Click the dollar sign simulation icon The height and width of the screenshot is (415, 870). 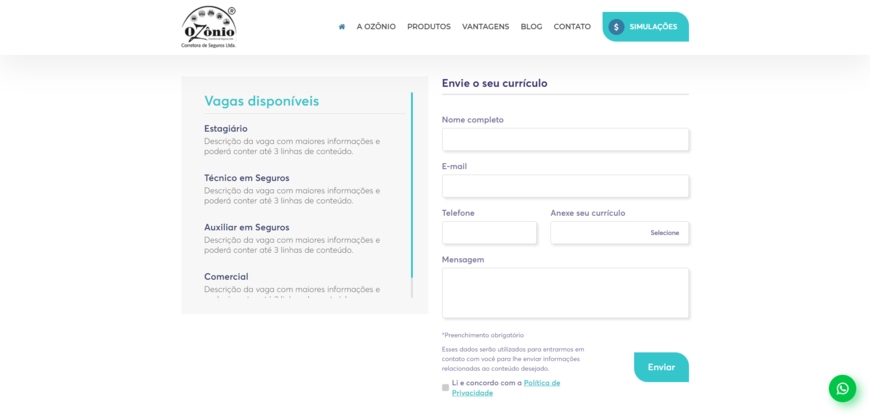pyautogui.click(x=616, y=27)
